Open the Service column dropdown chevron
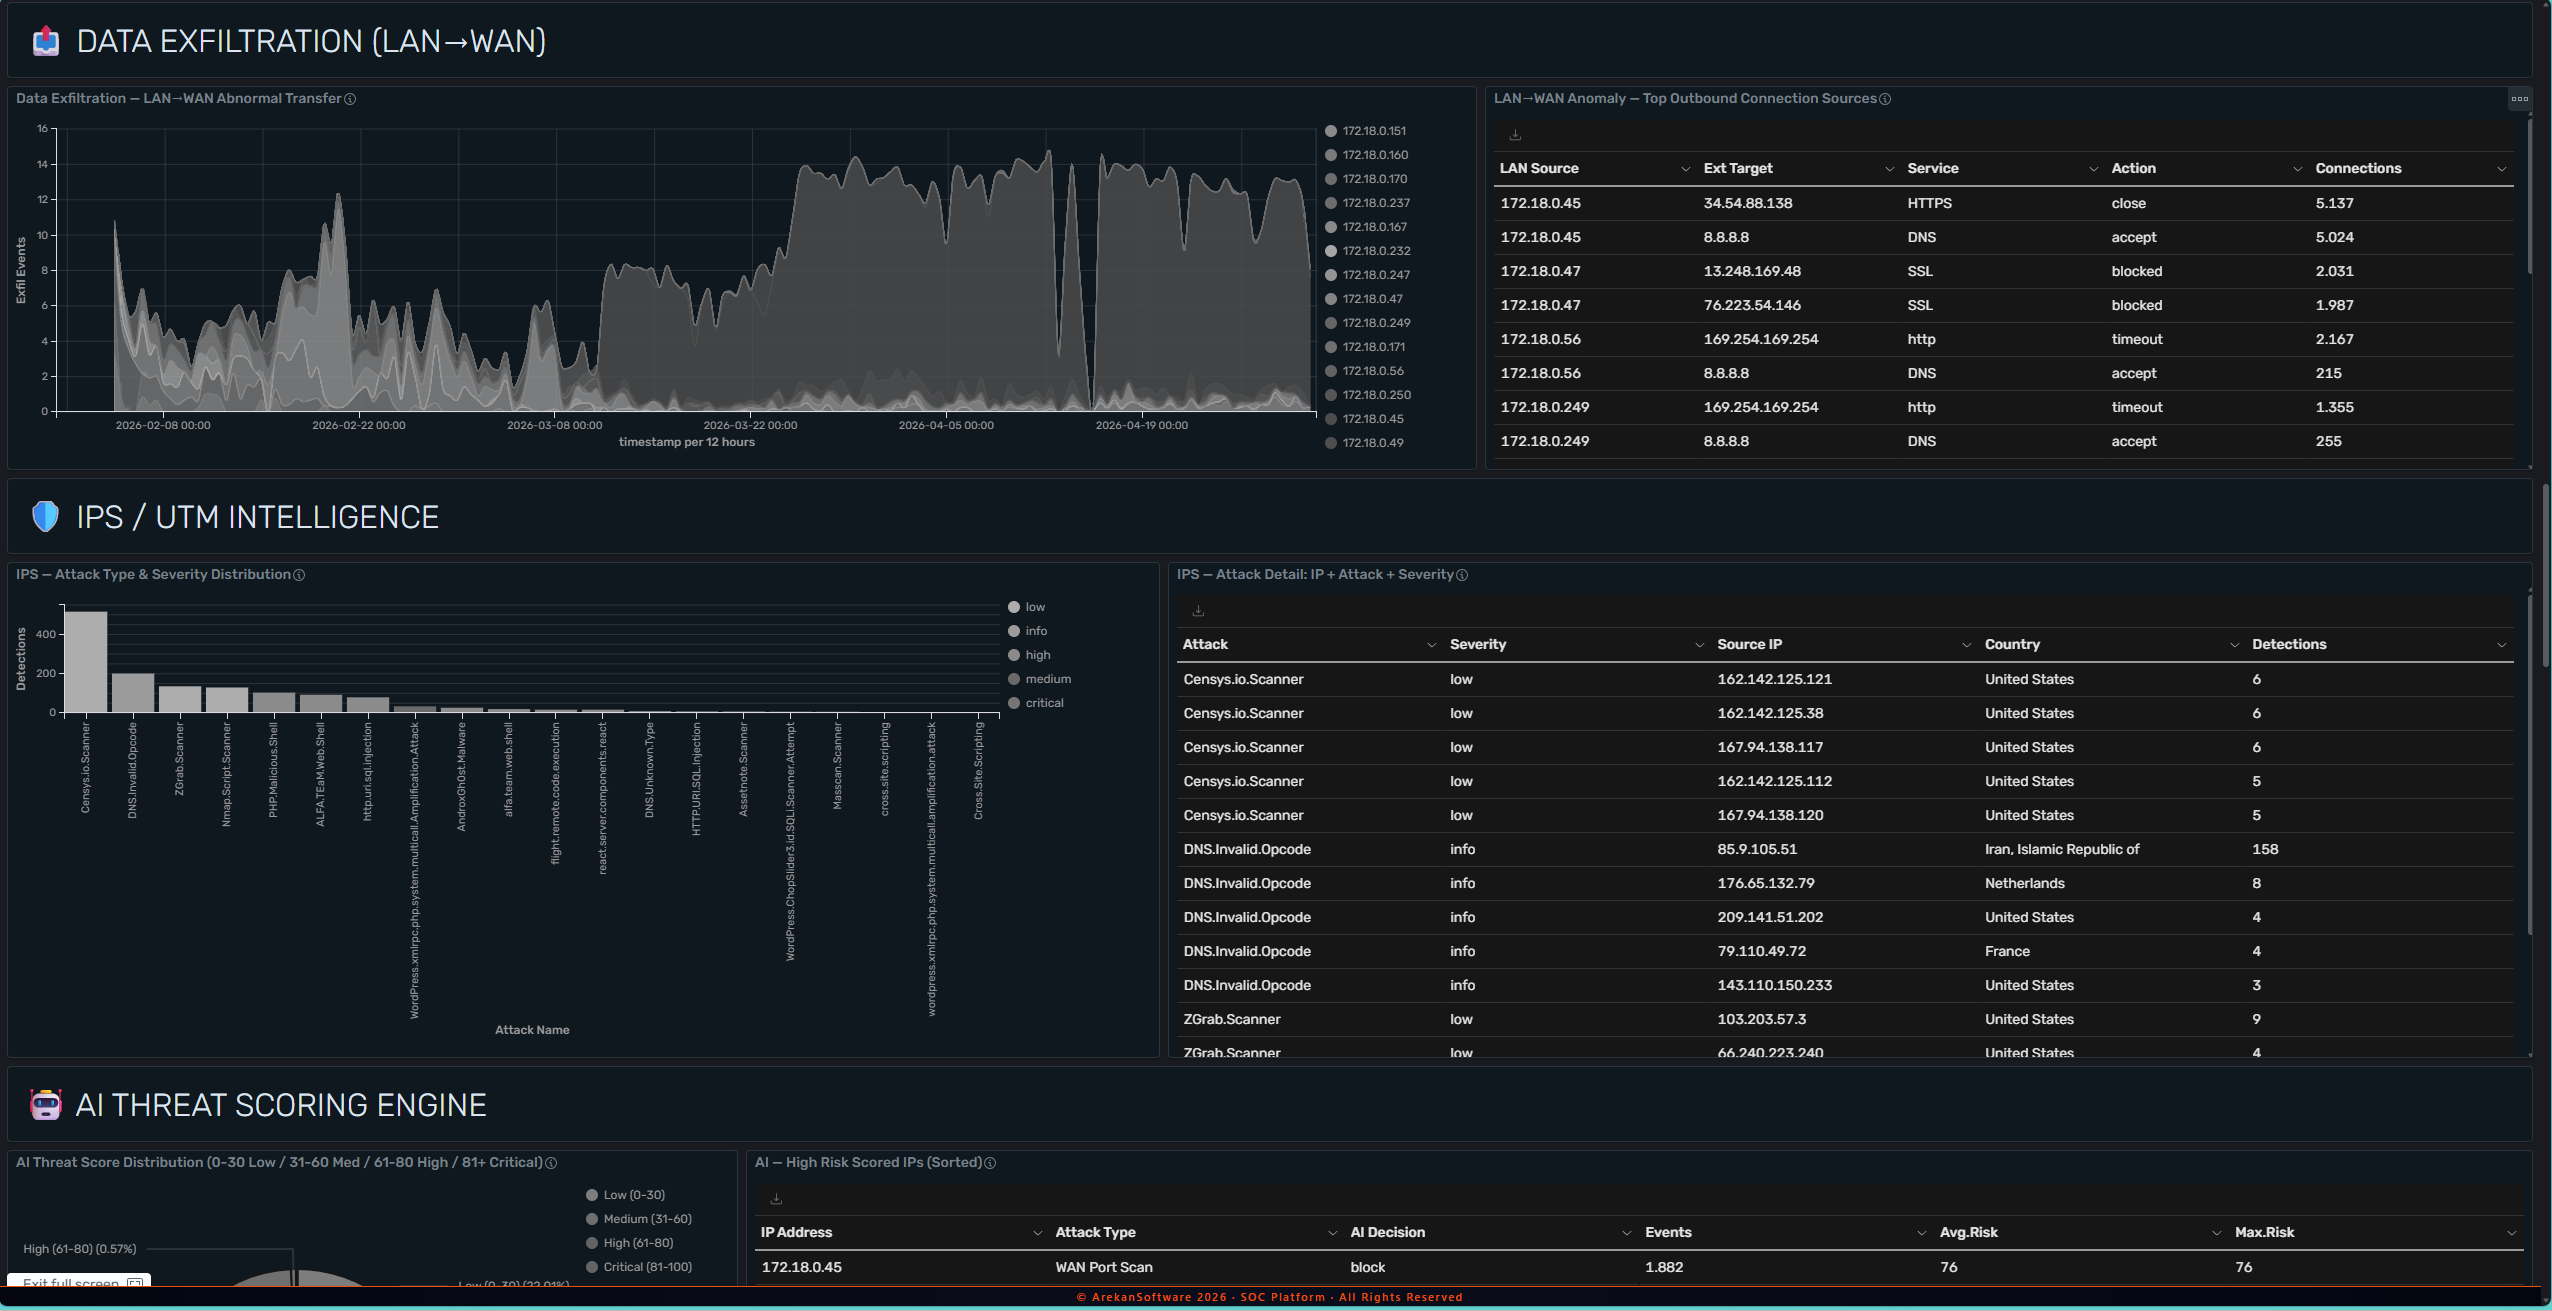 coord(2094,169)
